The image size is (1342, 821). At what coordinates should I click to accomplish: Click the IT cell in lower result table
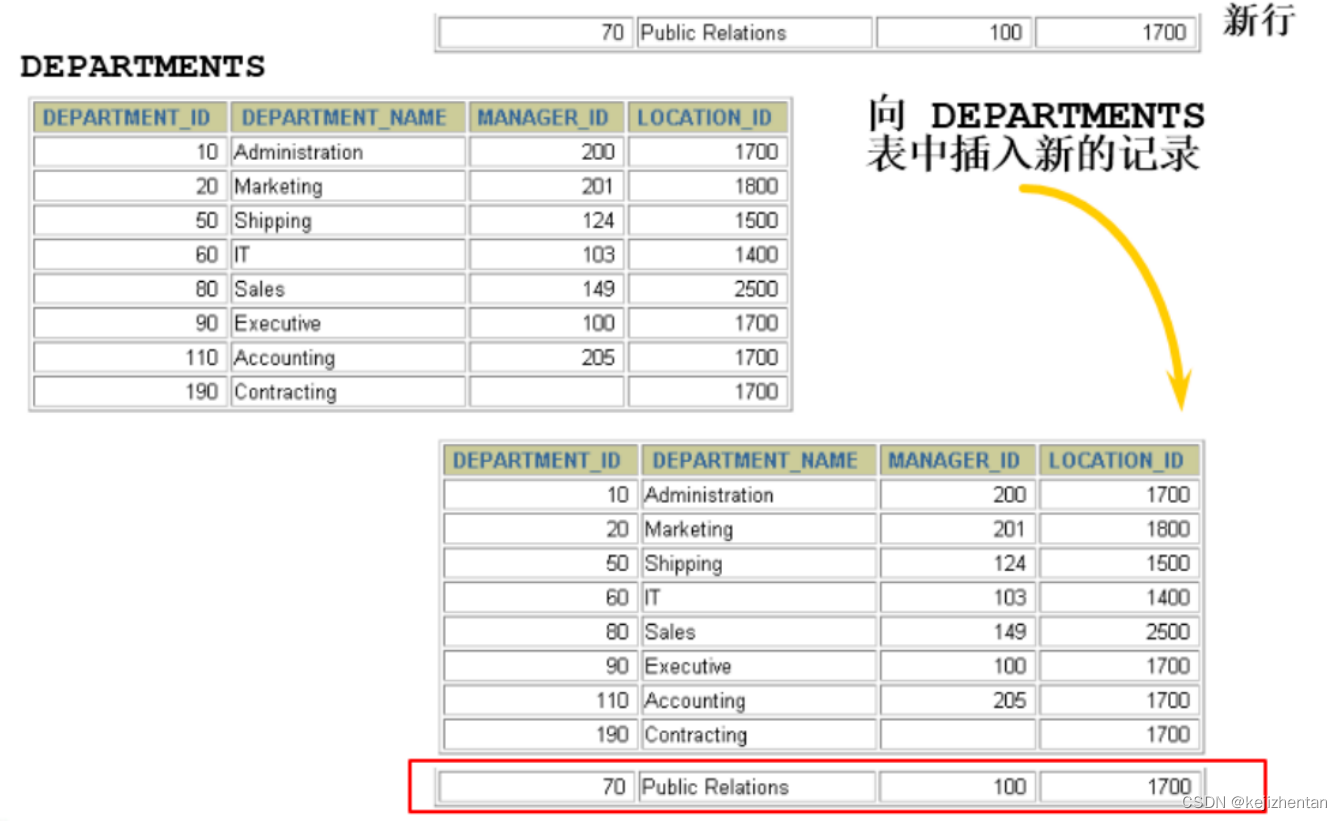tap(759, 597)
